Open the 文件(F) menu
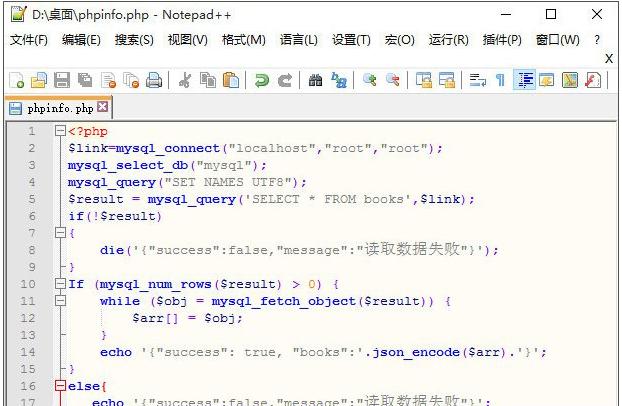This screenshot has height=406, width=622. tap(29, 40)
